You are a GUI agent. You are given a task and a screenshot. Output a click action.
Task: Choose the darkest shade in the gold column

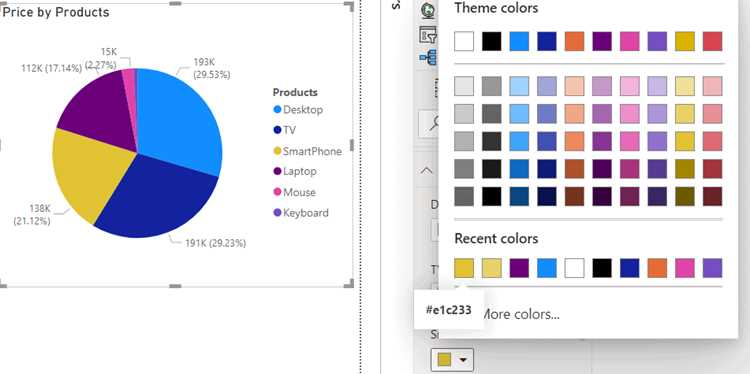[685, 197]
